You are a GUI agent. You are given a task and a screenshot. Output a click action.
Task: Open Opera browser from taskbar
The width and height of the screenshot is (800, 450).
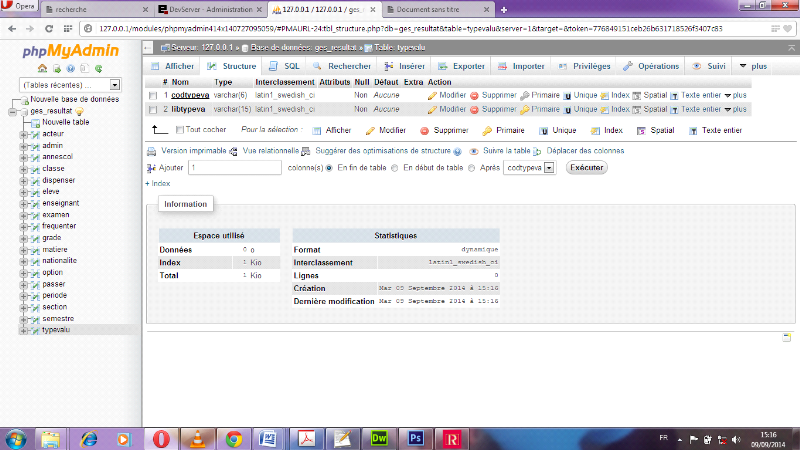(161, 439)
